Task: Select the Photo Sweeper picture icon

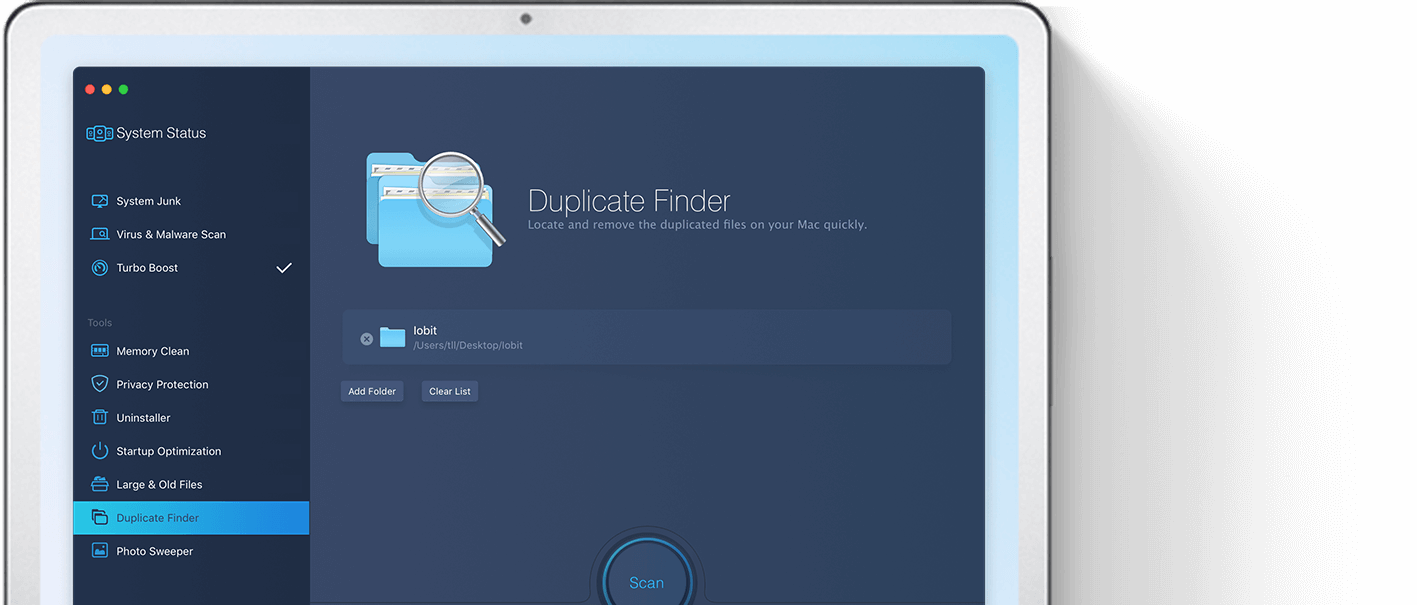Action: click(x=99, y=551)
